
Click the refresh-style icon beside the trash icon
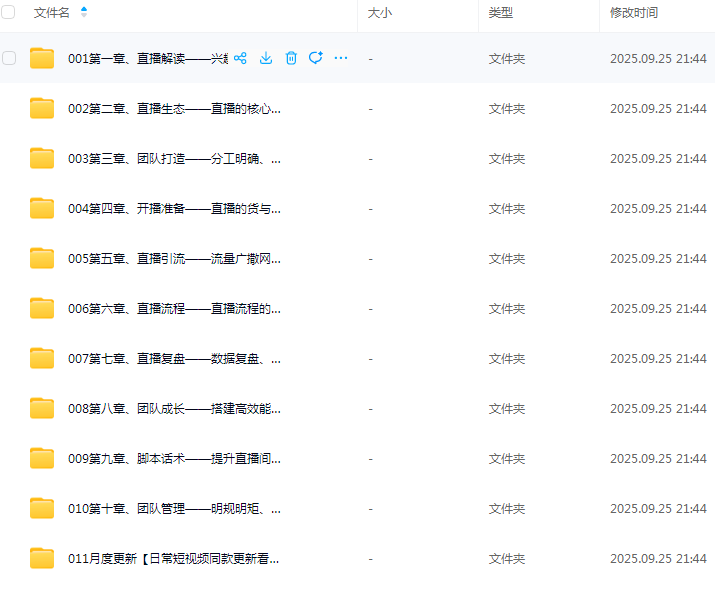pyautogui.click(x=316, y=58)
